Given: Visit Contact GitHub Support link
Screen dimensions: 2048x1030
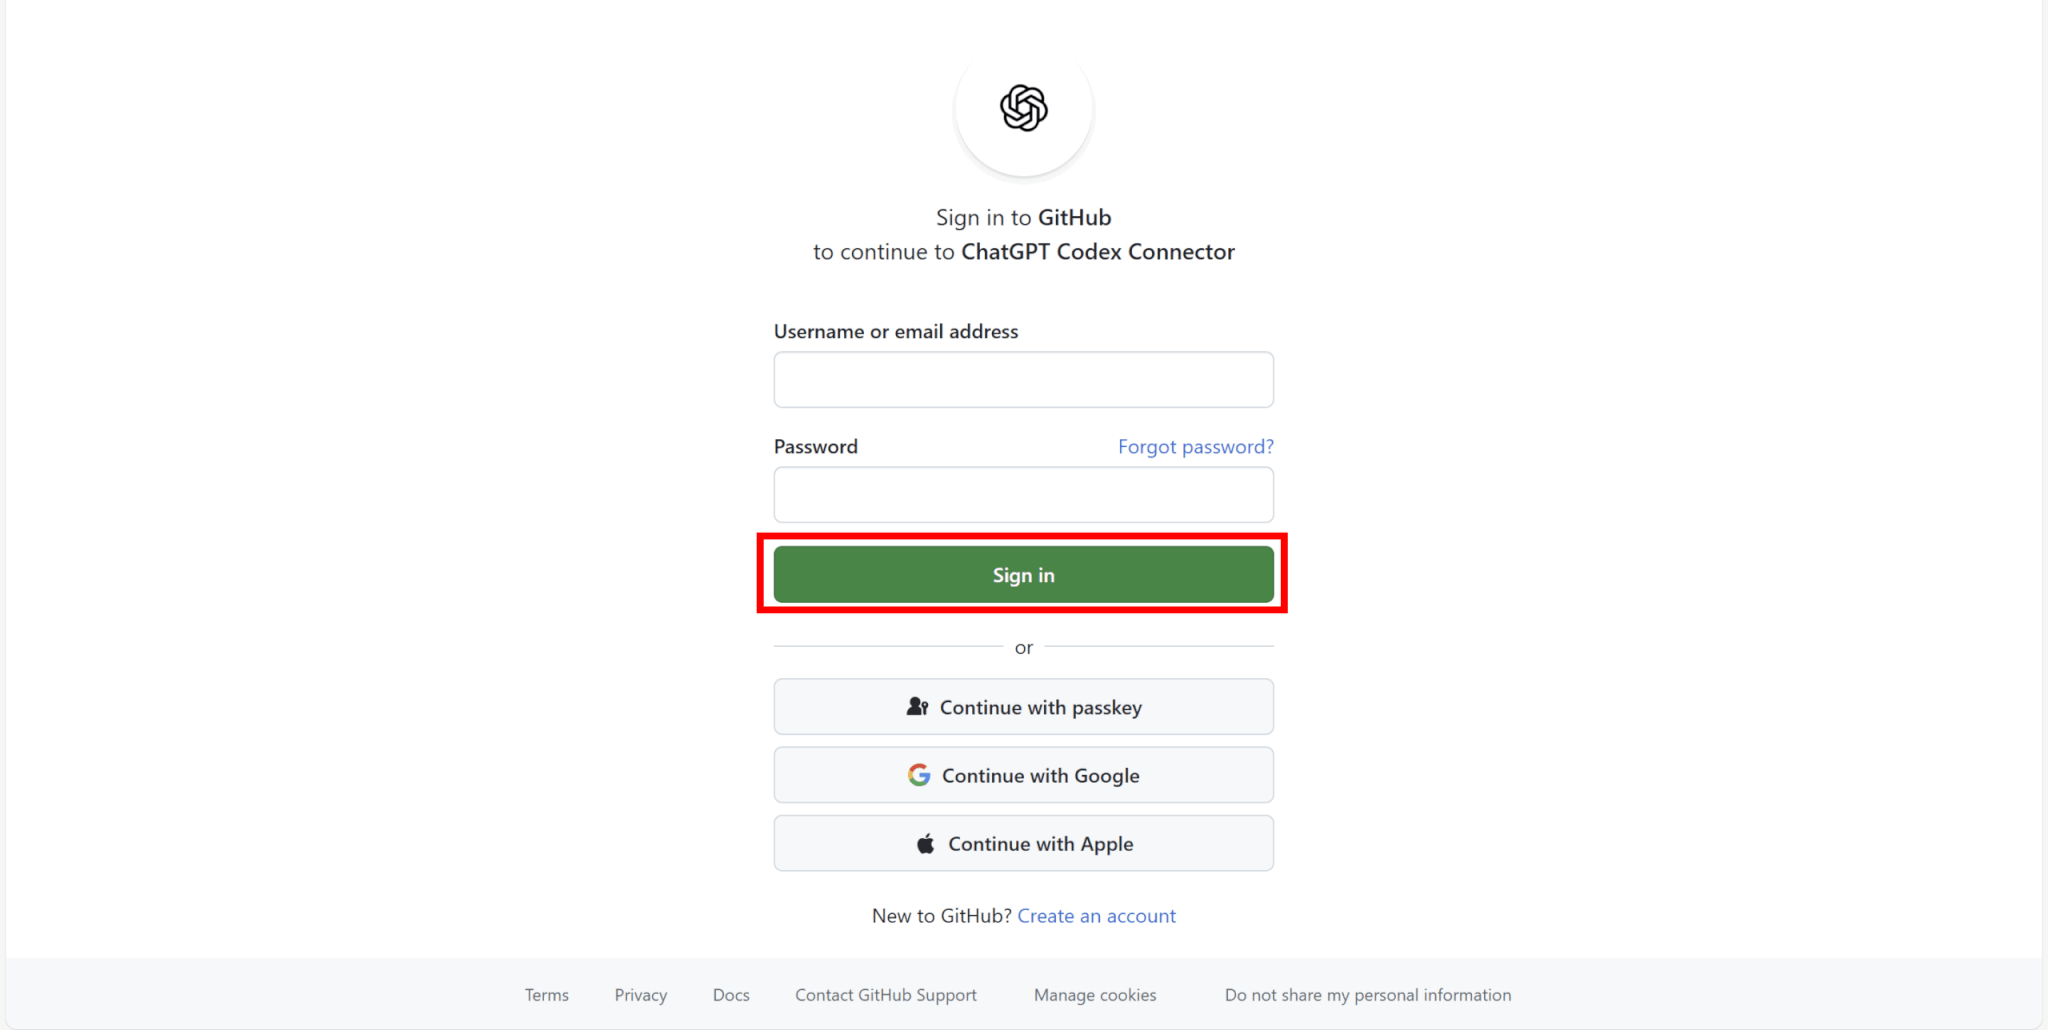Looking at the screenshot, I should click(886, 995).
